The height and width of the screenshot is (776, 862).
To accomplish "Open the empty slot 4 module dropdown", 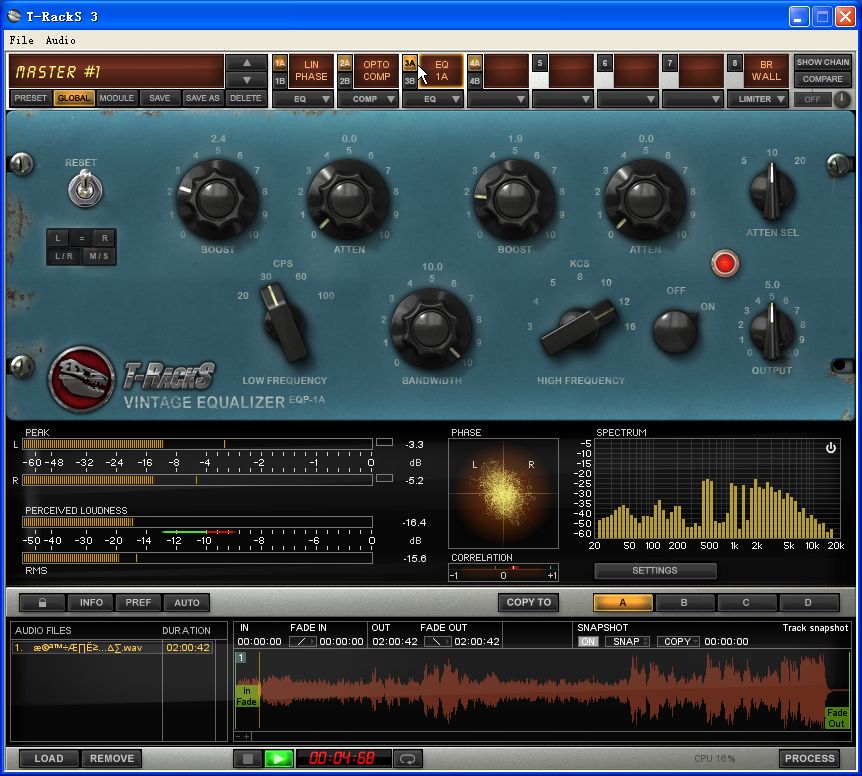I will [x=498, y=99].
